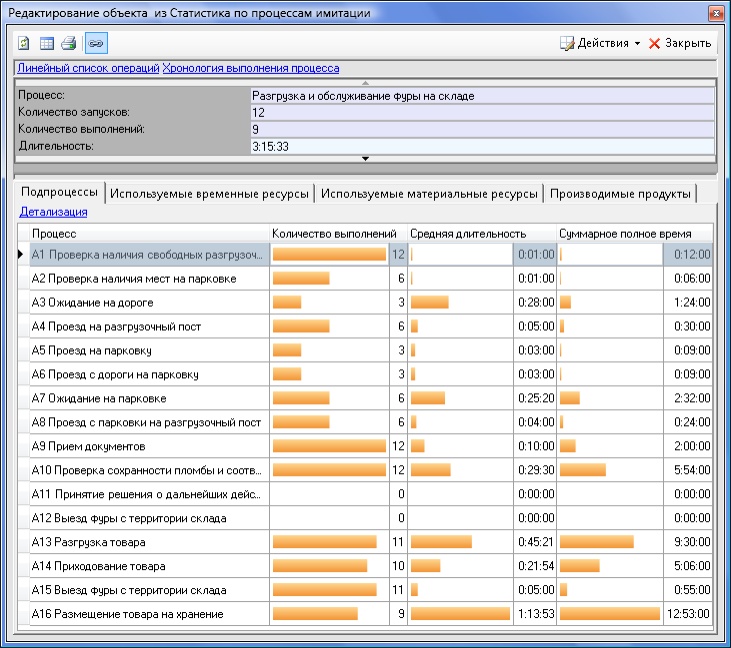Click the Закрыть button with red X
This screenshot has height=648, width=731.
680,43
